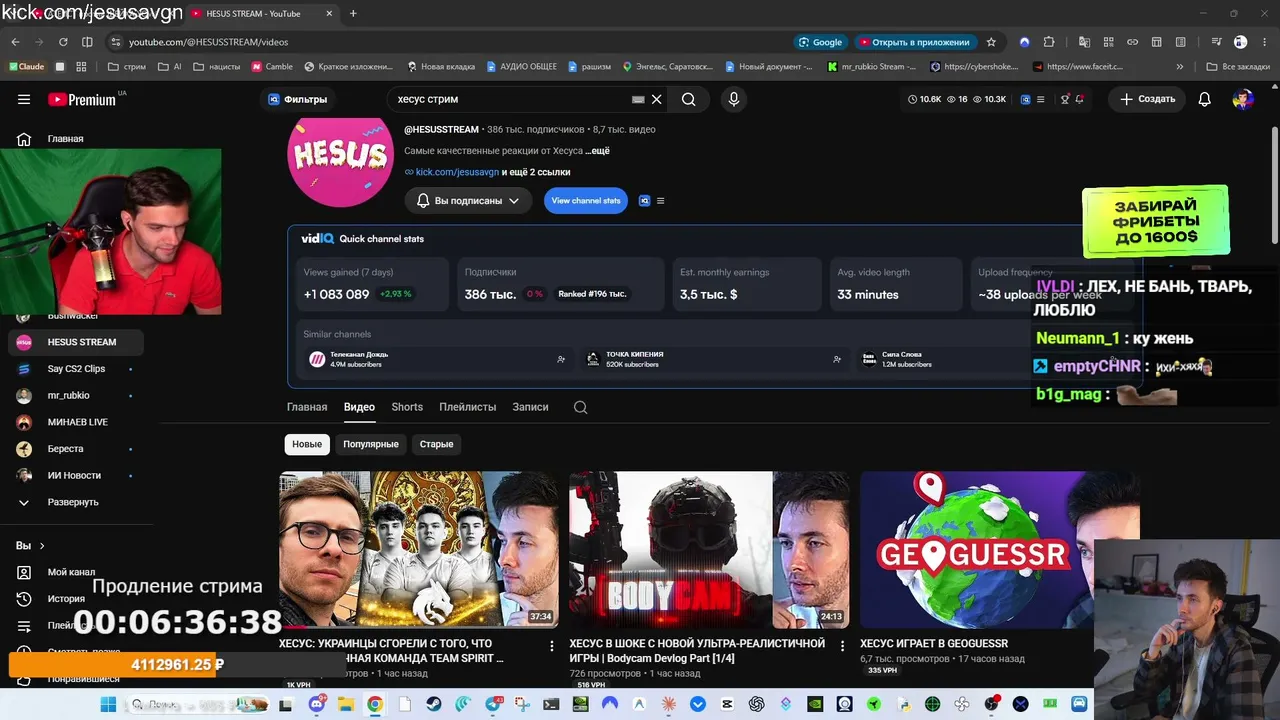This screenshot has height=720, width=1280.
Task: Click "Открыть в приложении" in address bar
Action: click(914, 42)
